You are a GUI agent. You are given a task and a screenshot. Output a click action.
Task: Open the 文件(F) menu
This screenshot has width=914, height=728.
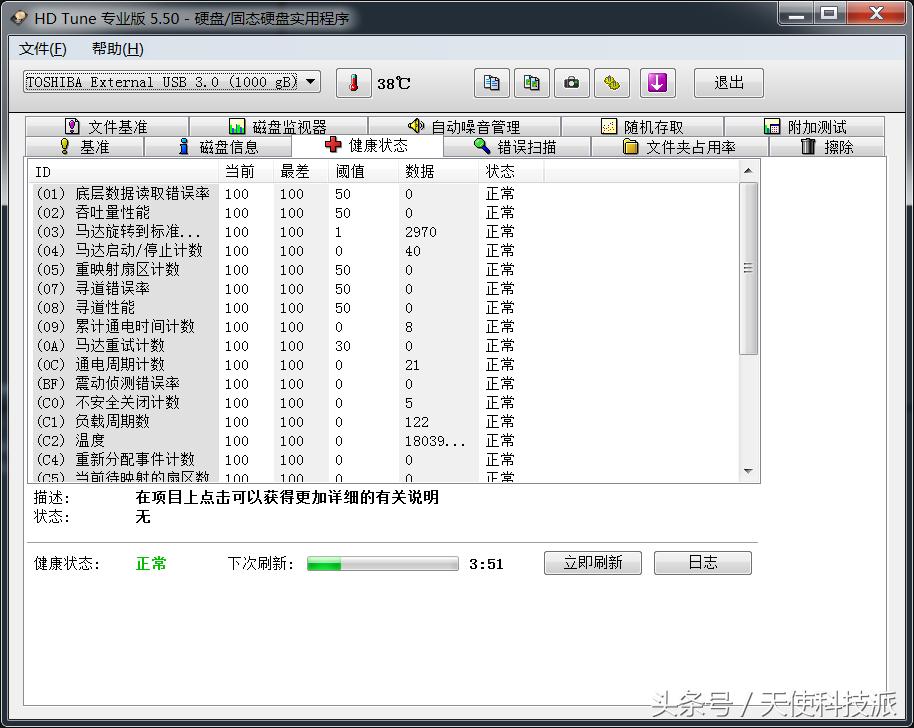[43, 49]
